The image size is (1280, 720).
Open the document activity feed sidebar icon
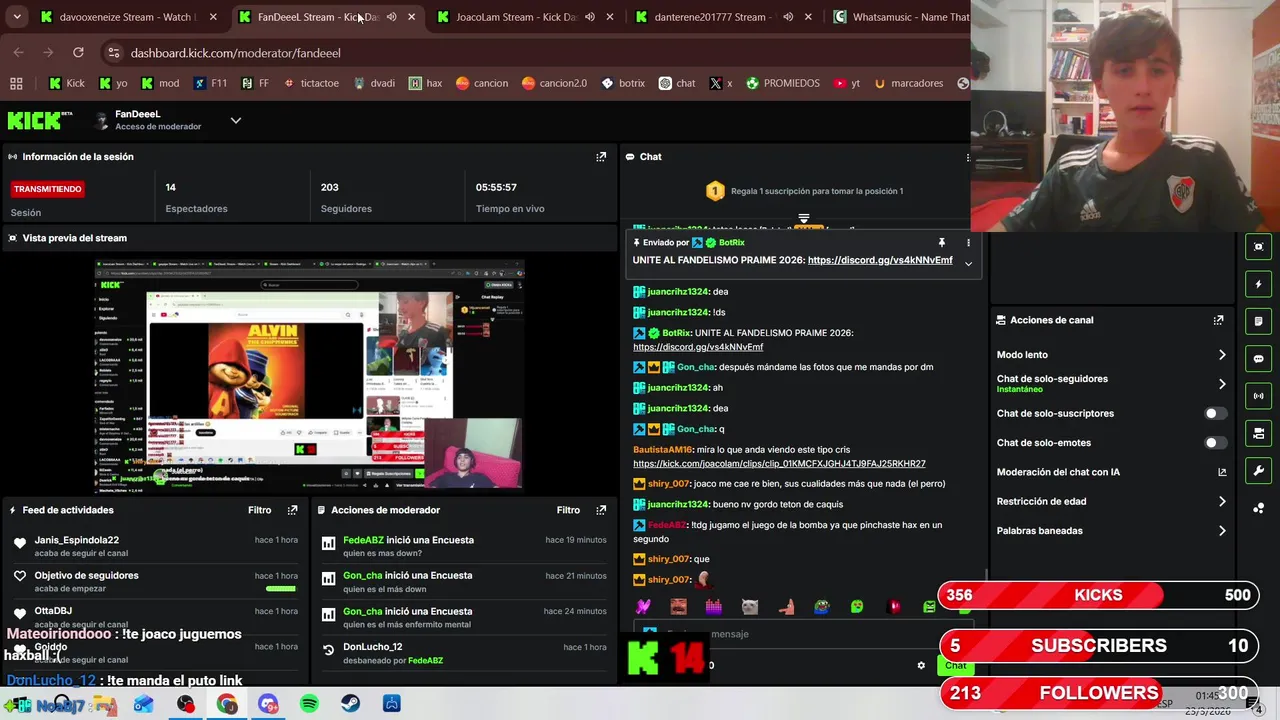tap(1258, 321)
